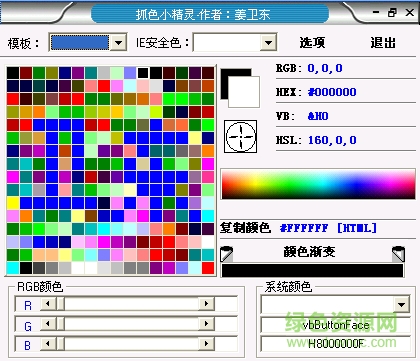Click the R slider right arrow
420x361 pixels.
[206, 304]
